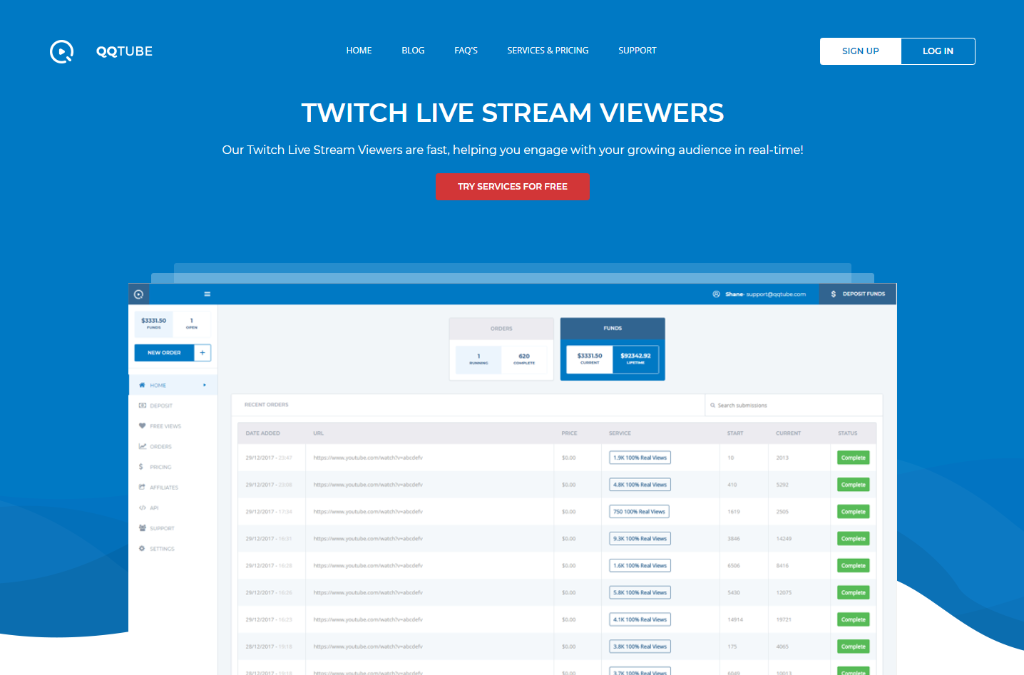Open the hamburger menu in dashboard header

pyautogui.click(x=207, y=294)
